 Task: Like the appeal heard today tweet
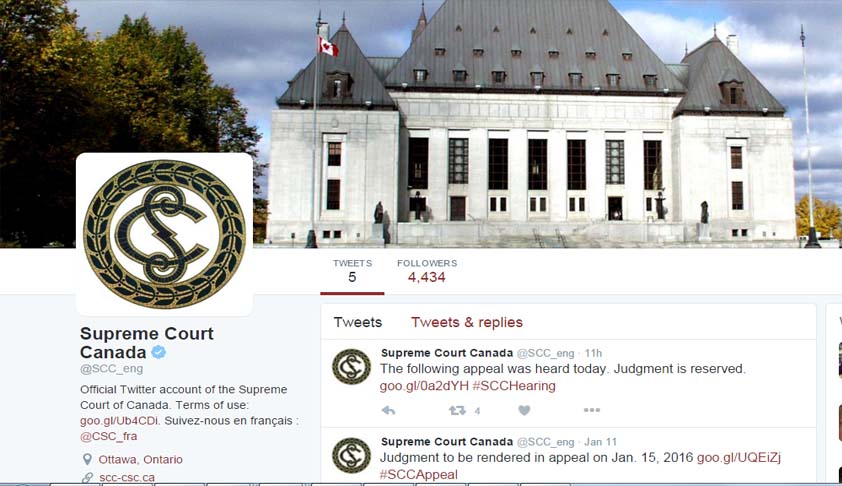[525, 410]
